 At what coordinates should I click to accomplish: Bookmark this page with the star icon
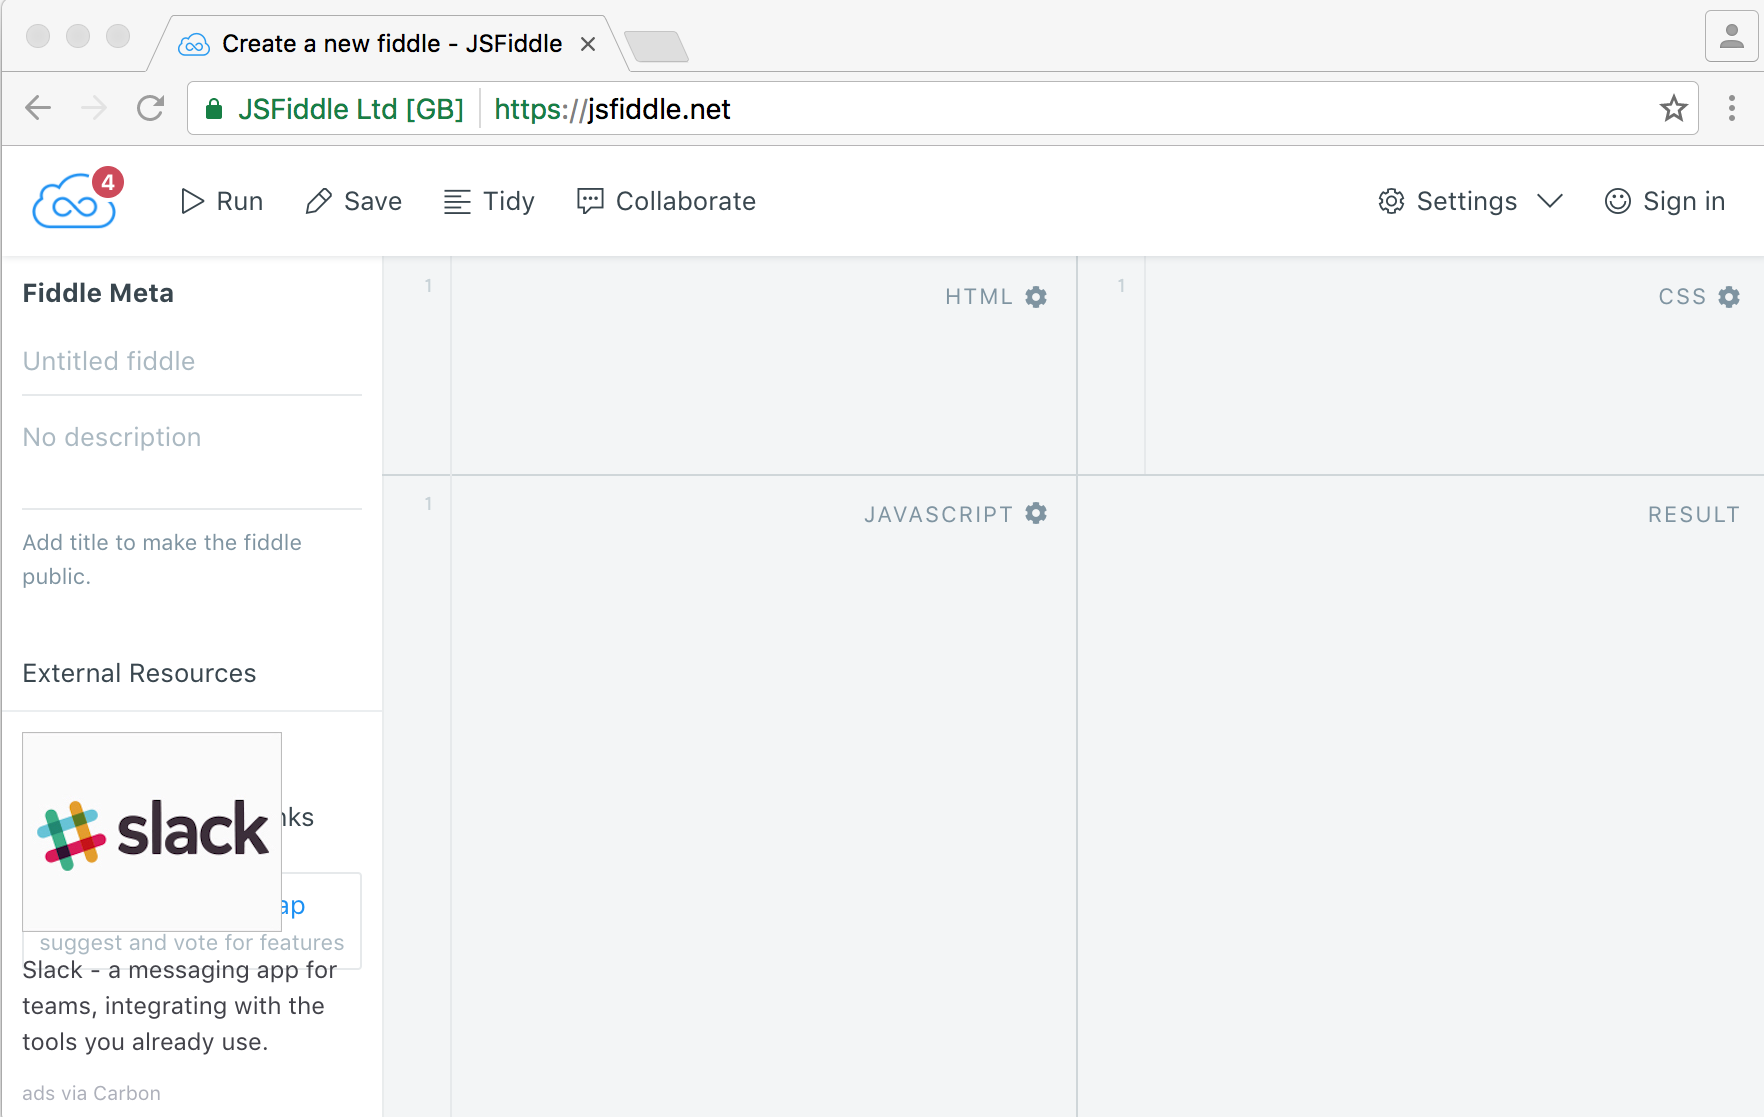coord(1673,108)
